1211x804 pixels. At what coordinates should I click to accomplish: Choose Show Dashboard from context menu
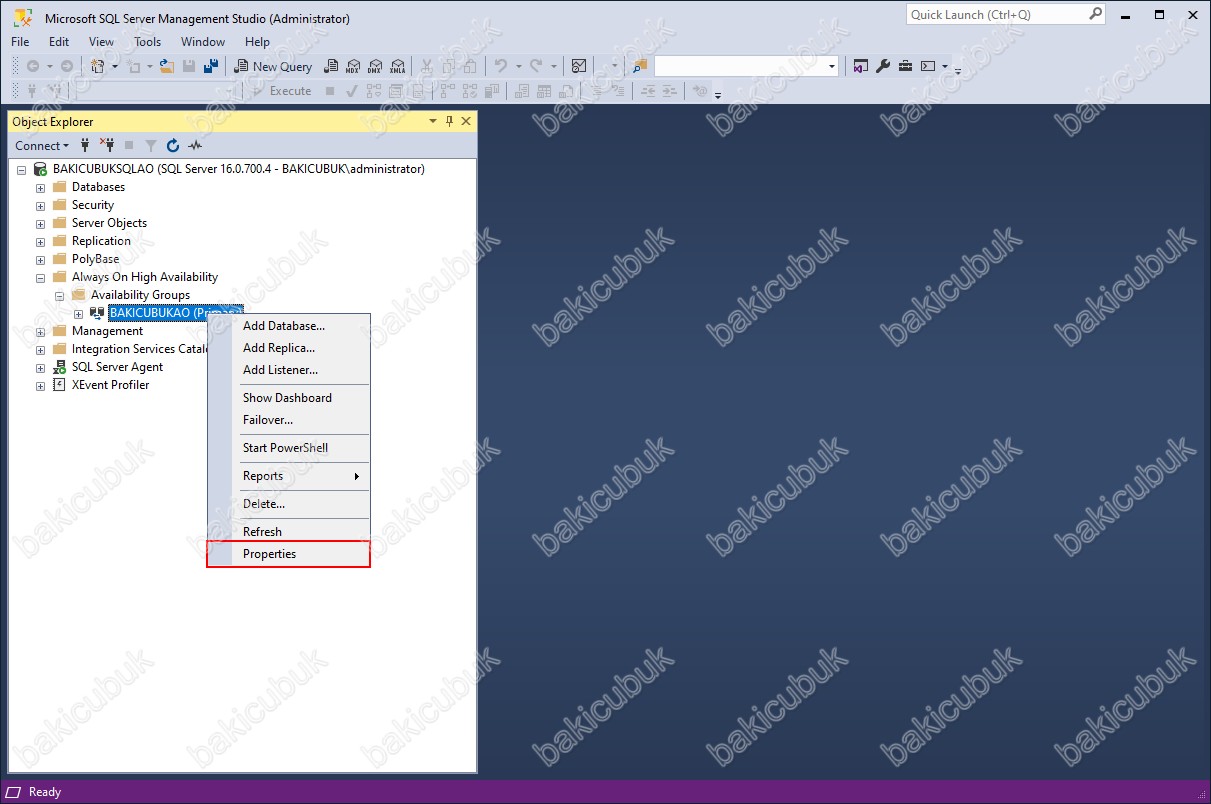pyautogui.click(x=288, y=398)
